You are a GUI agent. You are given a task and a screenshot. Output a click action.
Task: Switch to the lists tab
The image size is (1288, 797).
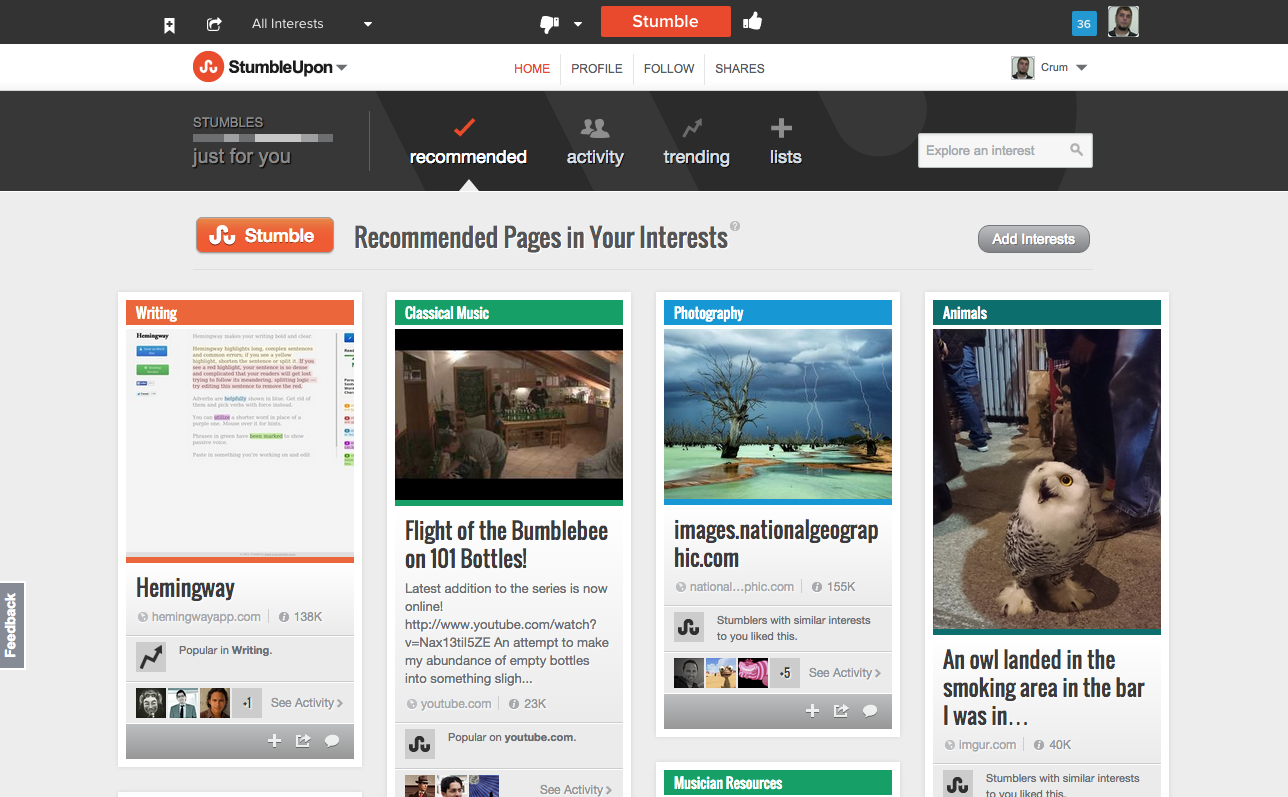point(785,142)
